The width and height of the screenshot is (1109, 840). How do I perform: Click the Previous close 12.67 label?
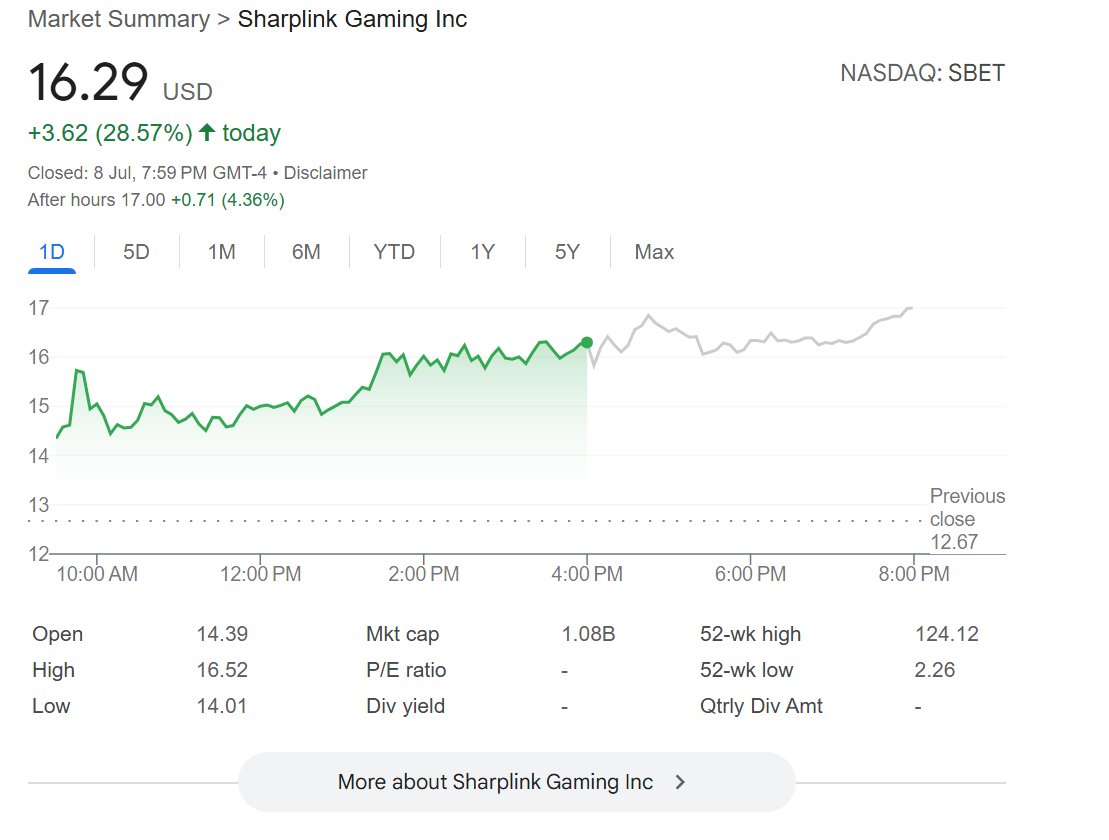tap(967, 519)
